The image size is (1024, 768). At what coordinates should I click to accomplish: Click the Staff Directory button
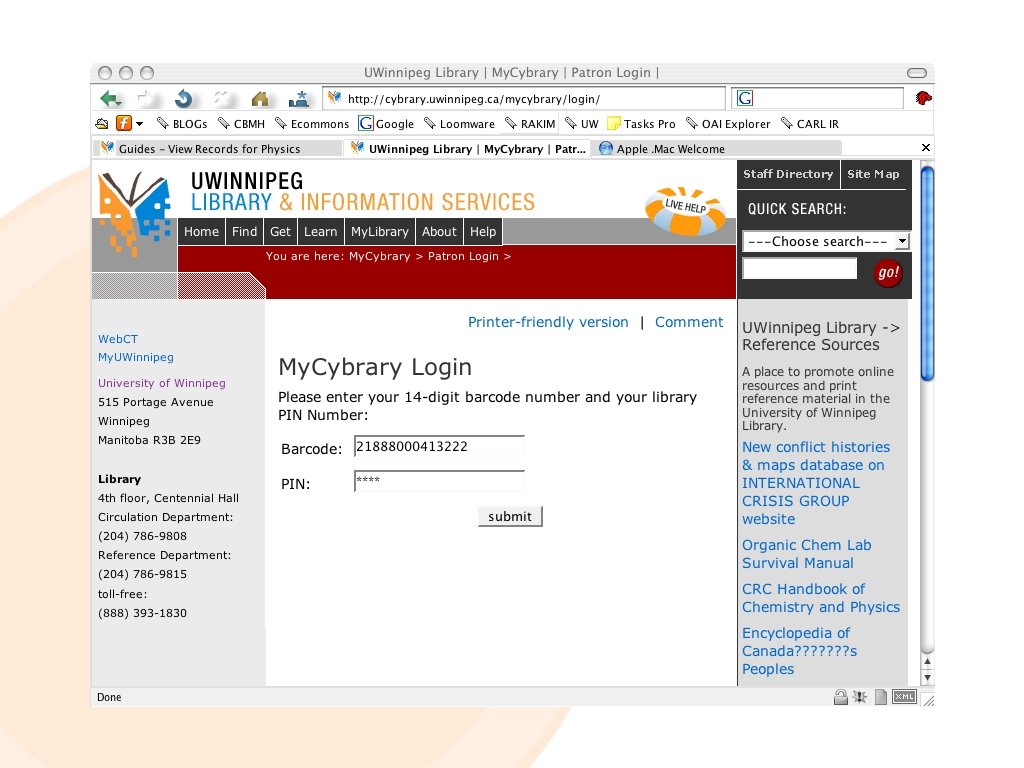[x=788, y=174]
